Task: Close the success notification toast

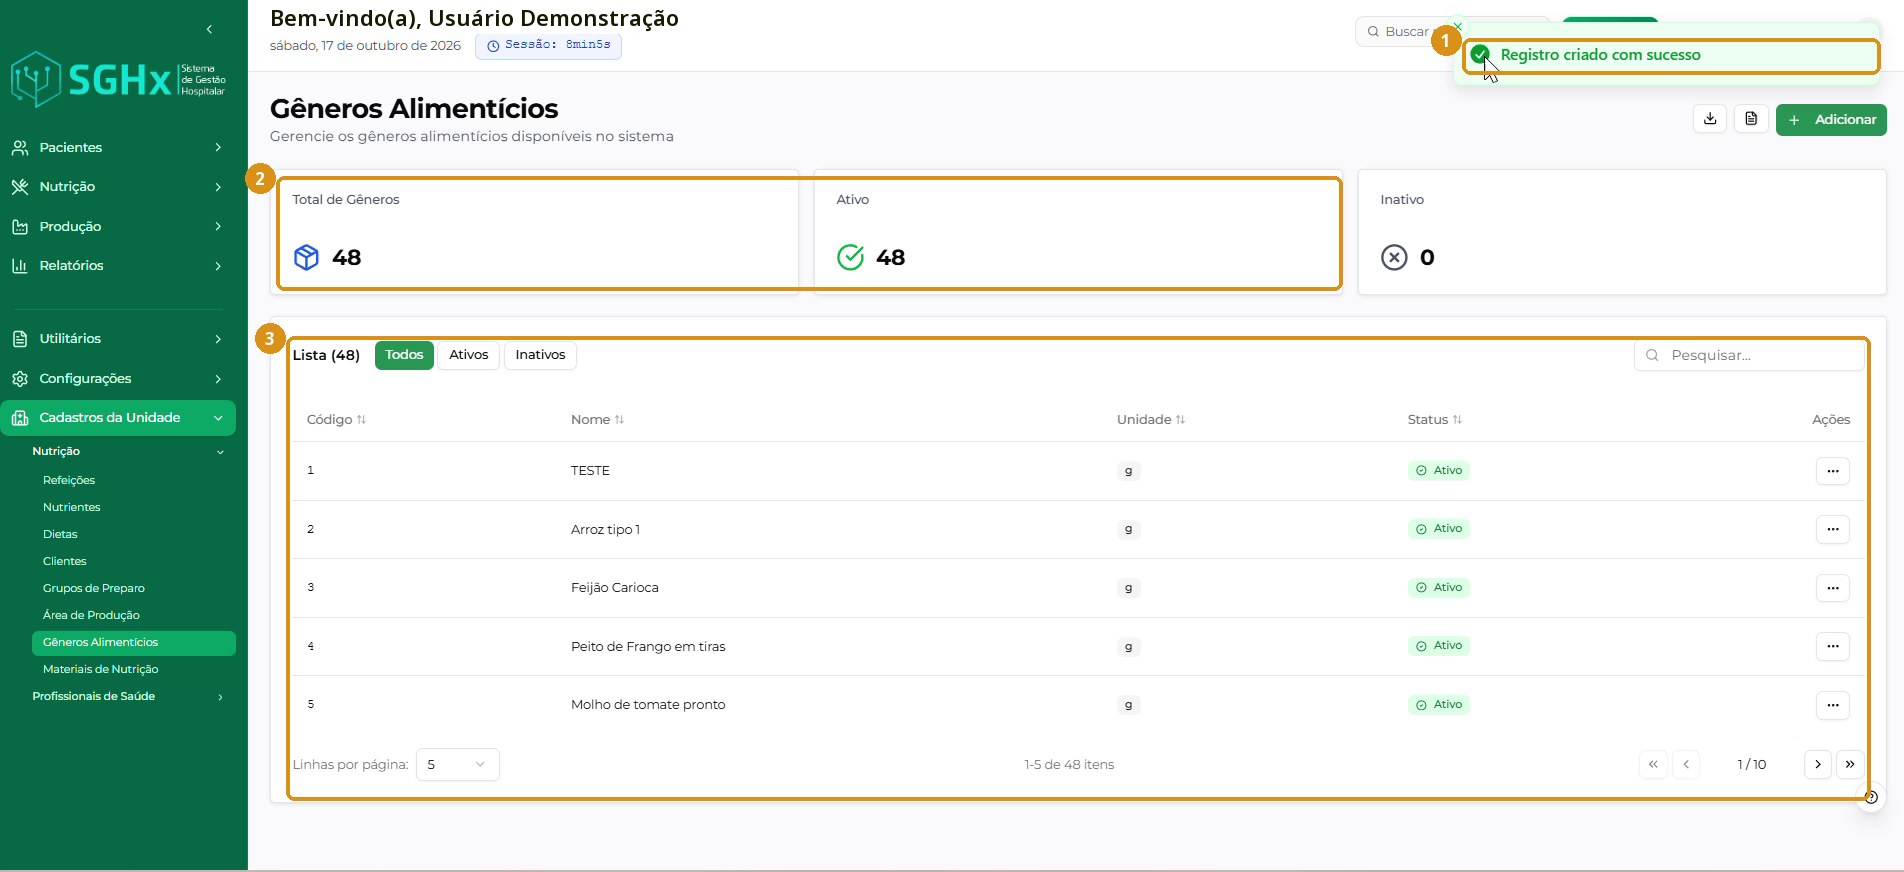Action: pos(1458,26)
